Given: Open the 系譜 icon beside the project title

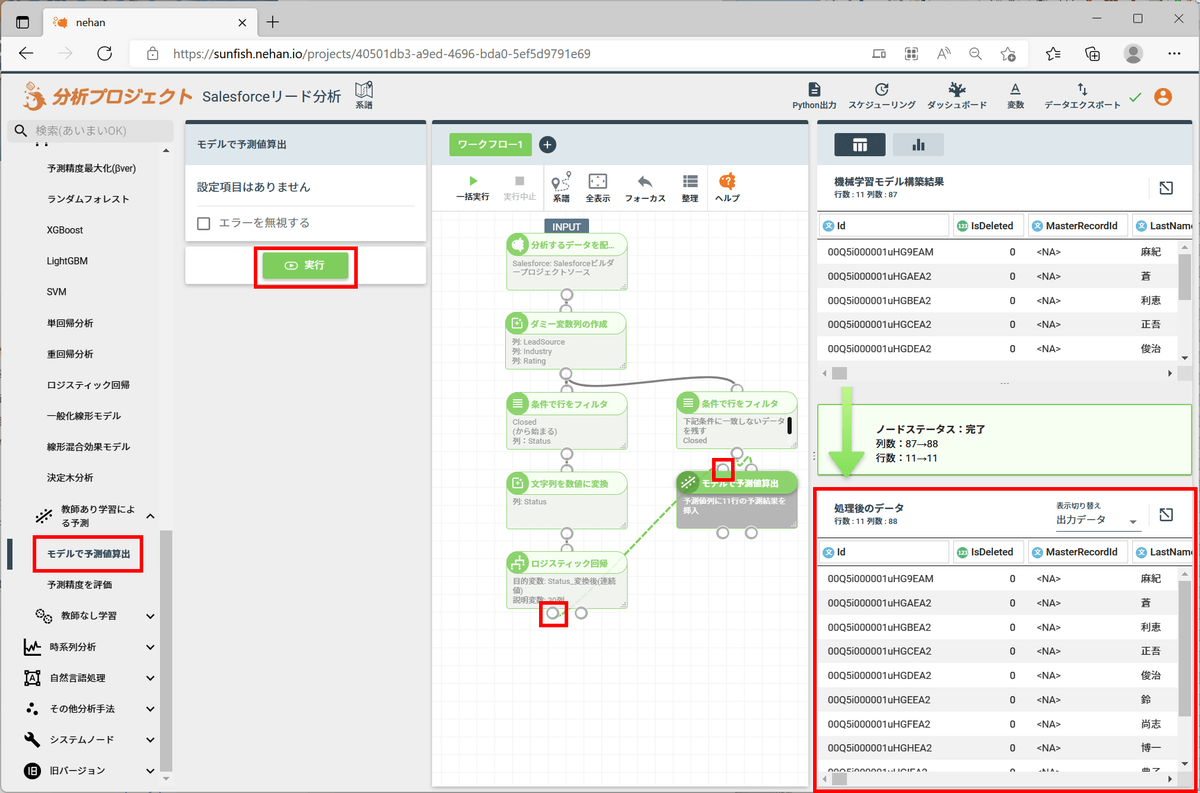Looking at the screenshot, I should tap(364, 95).
